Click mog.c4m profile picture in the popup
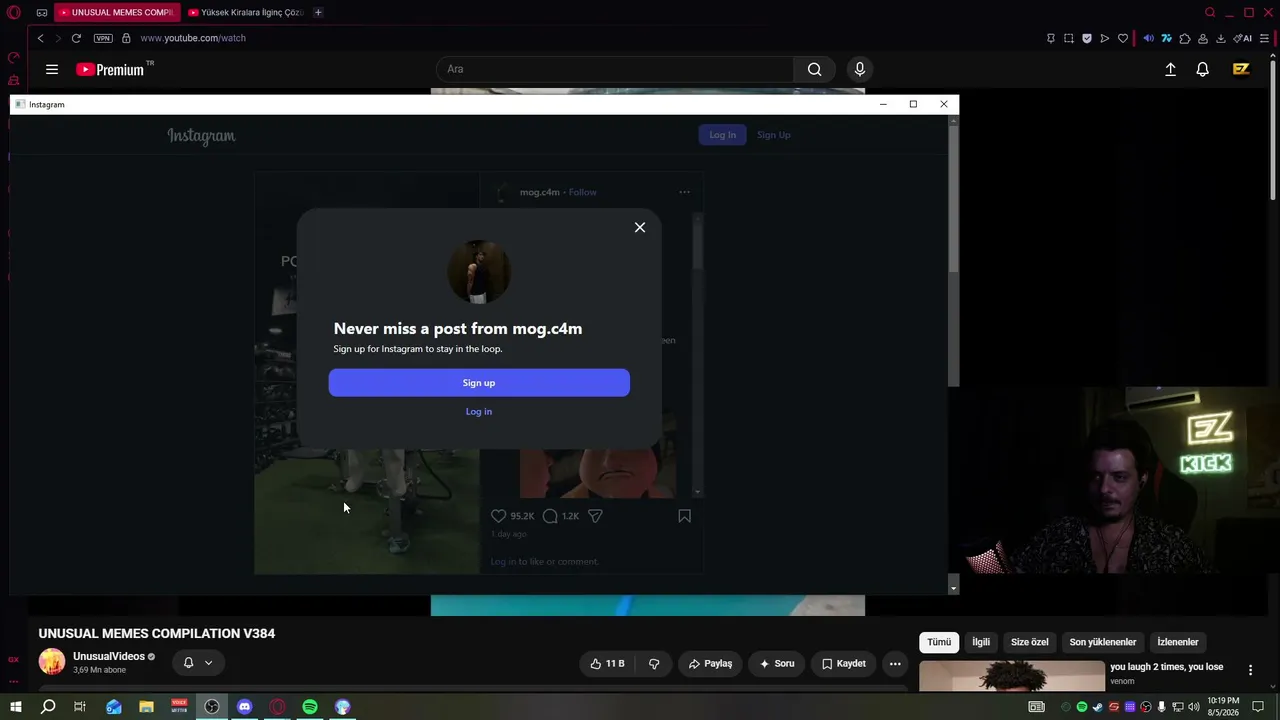 click(479, 272)
